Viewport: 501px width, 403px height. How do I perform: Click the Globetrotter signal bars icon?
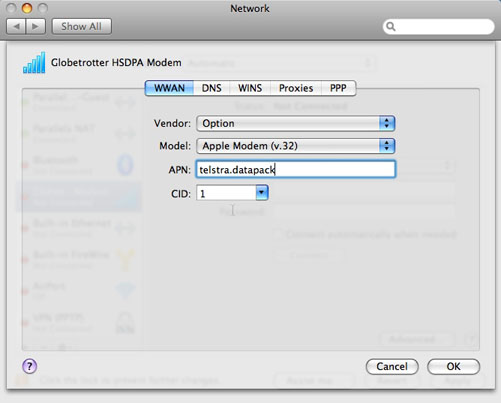click(34, 63)
